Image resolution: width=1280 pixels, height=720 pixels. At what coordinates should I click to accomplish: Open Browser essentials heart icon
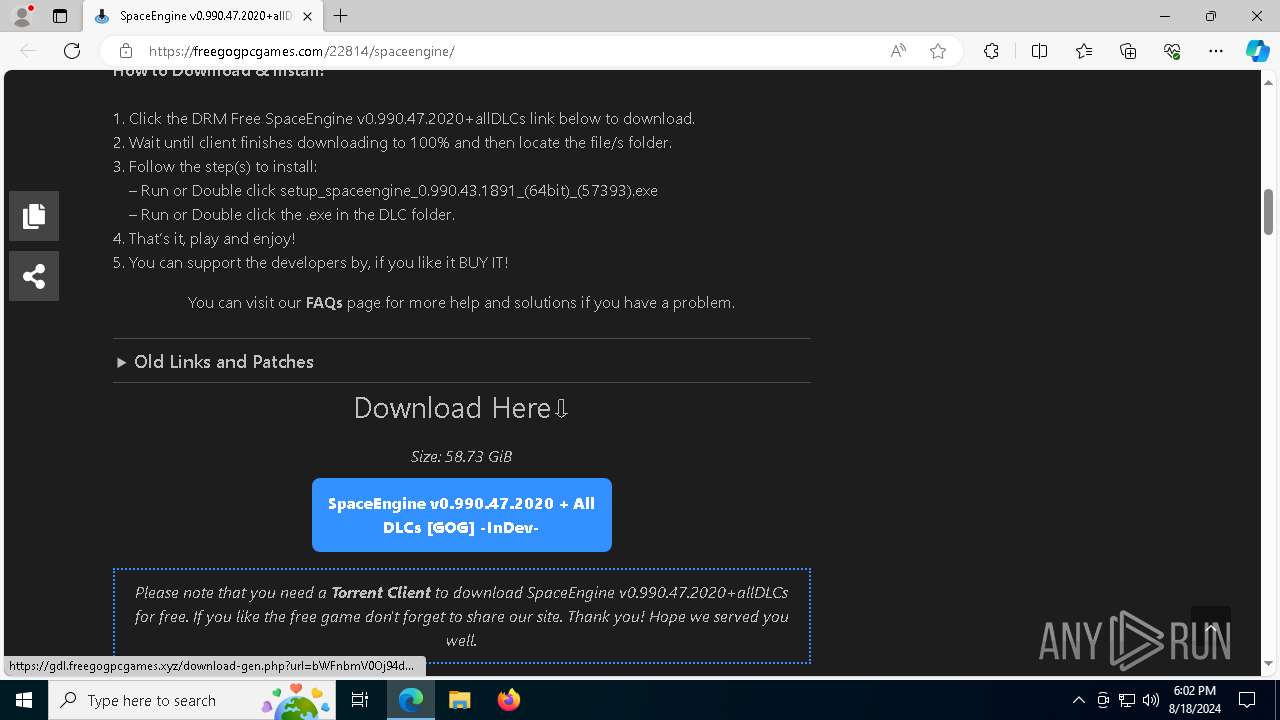(1172, 51)
